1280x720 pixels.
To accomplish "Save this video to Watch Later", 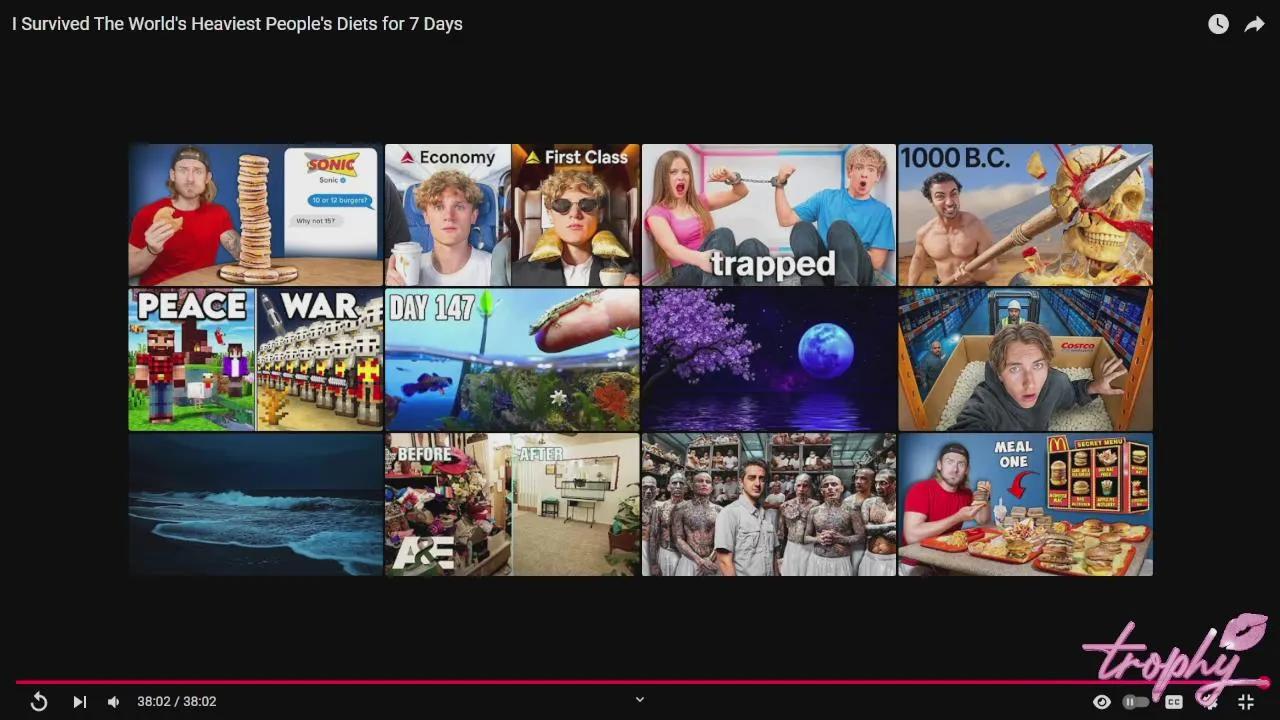I will coord(1218,23).
